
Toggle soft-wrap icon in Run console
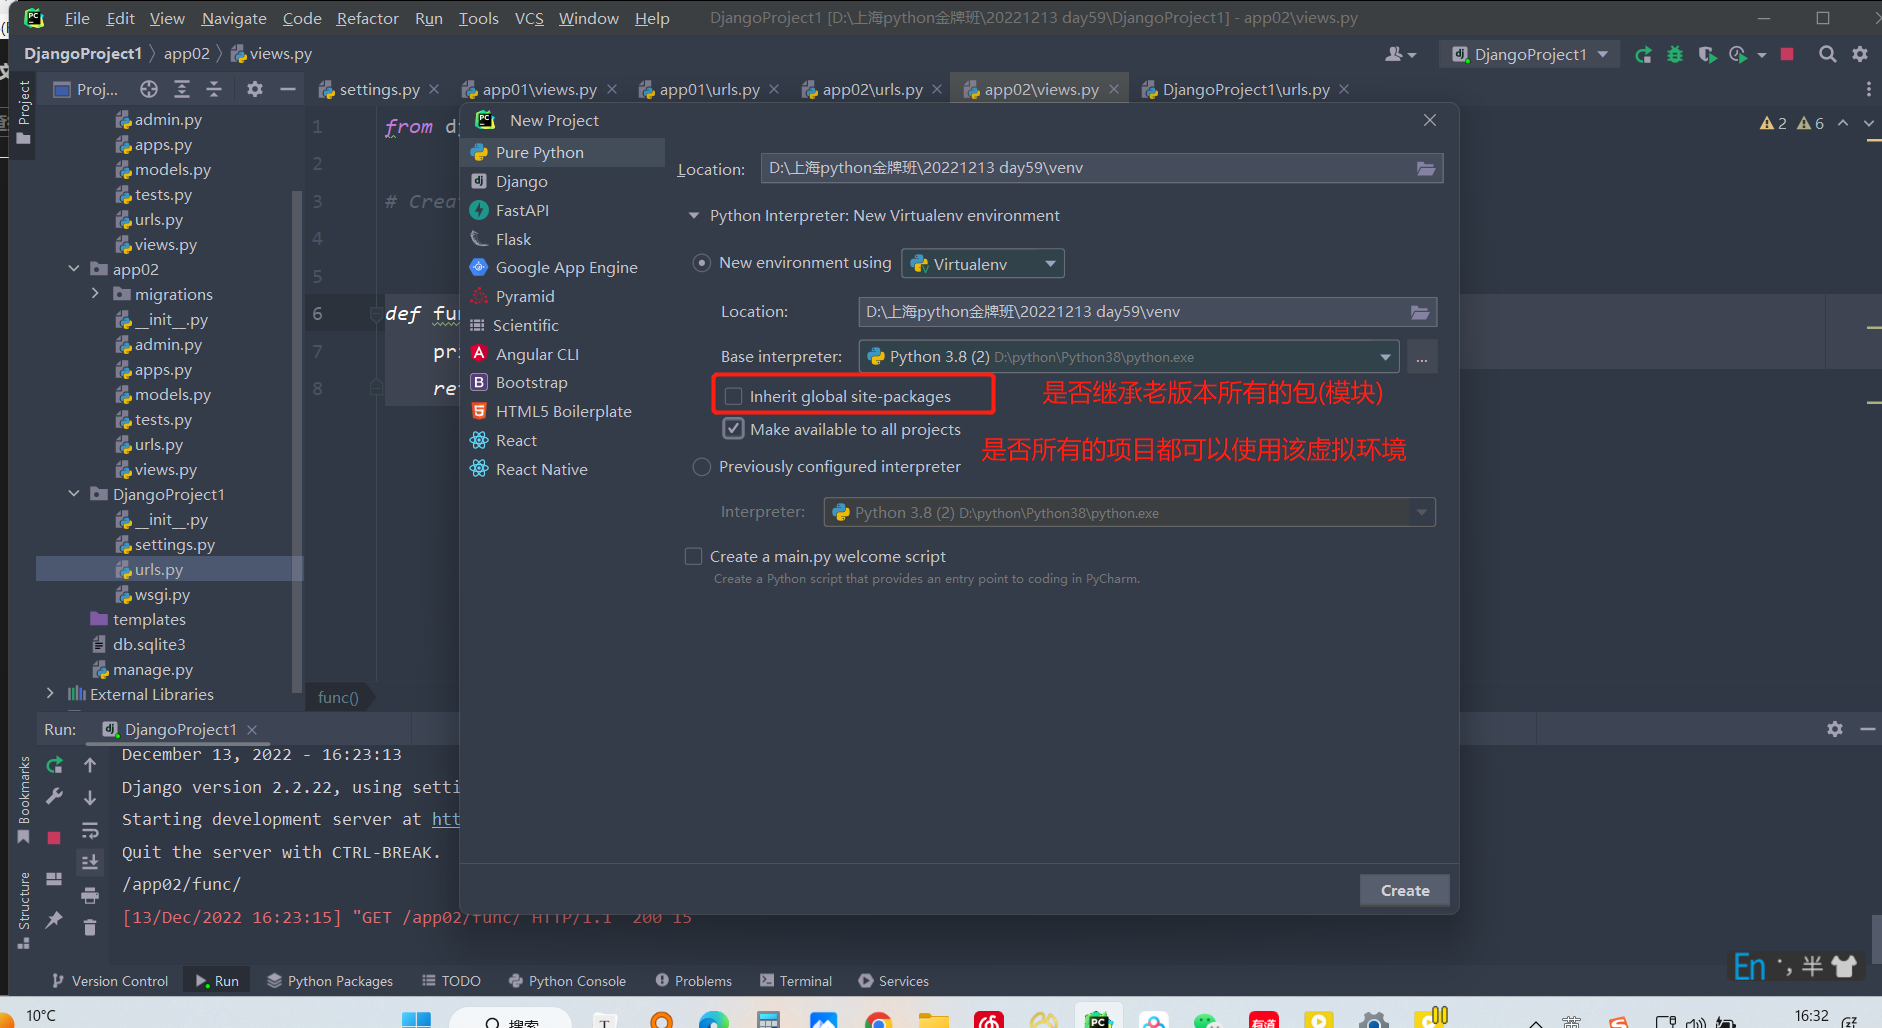coord(90,830)
